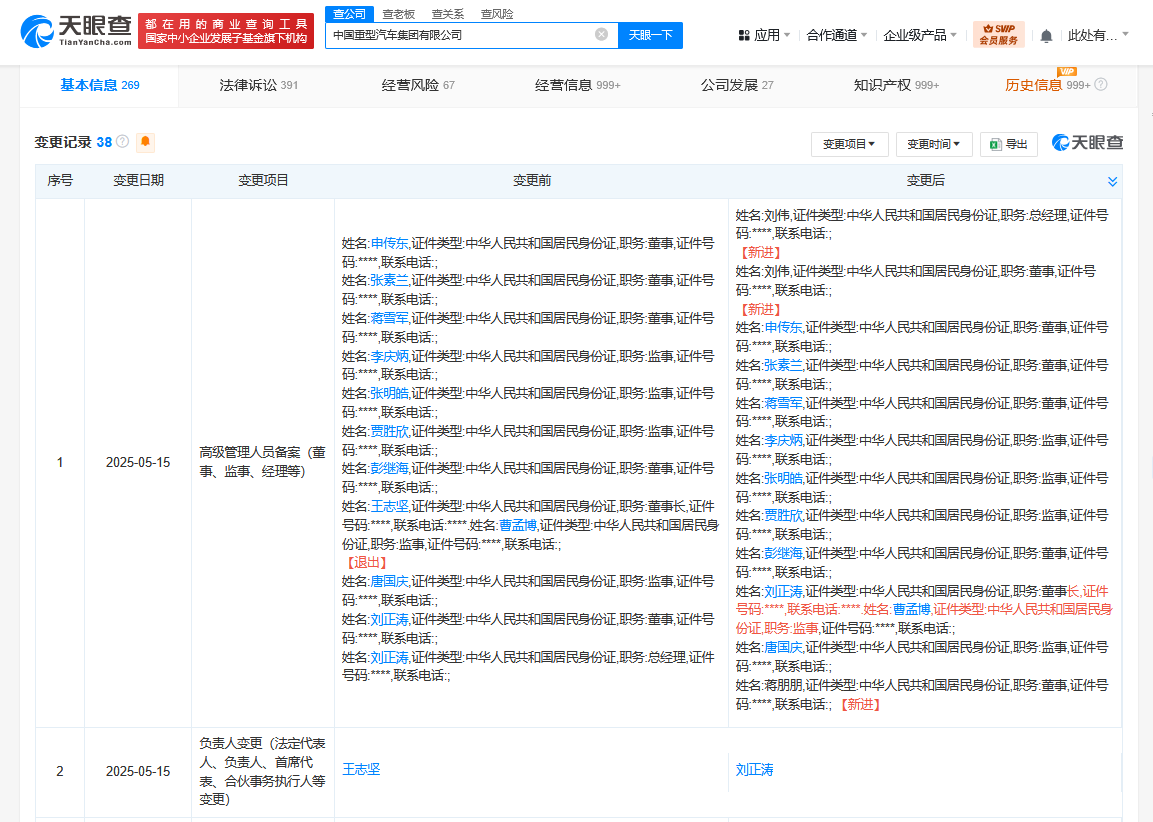Screen dimensions: 1153x822
Task: Open the 变更项目 filter dropdown
Action: click(x=849, y=144)
